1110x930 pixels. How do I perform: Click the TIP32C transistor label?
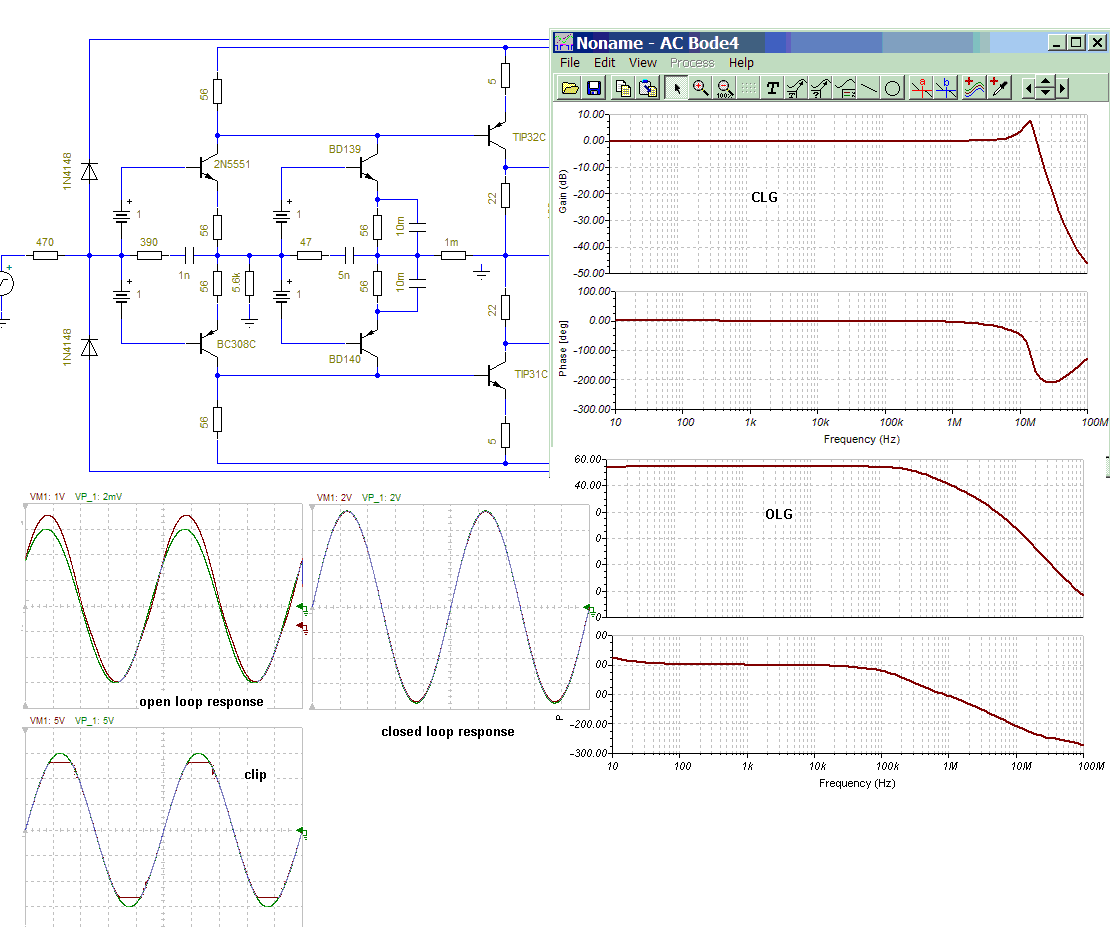(529, 137)
